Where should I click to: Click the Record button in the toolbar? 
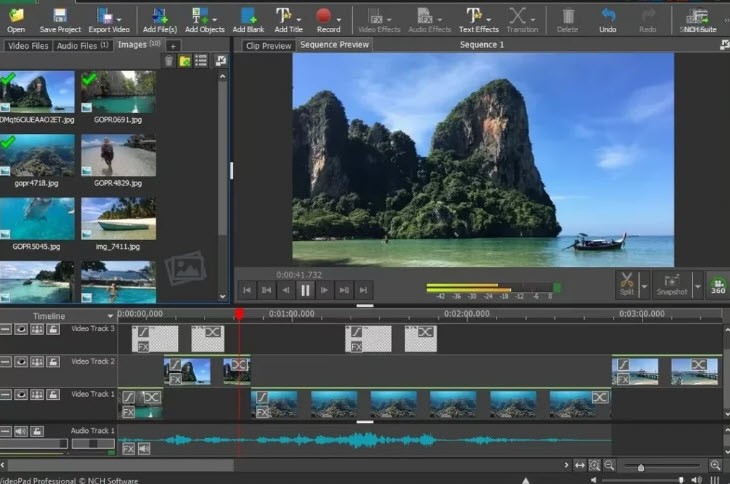point(324,20)
